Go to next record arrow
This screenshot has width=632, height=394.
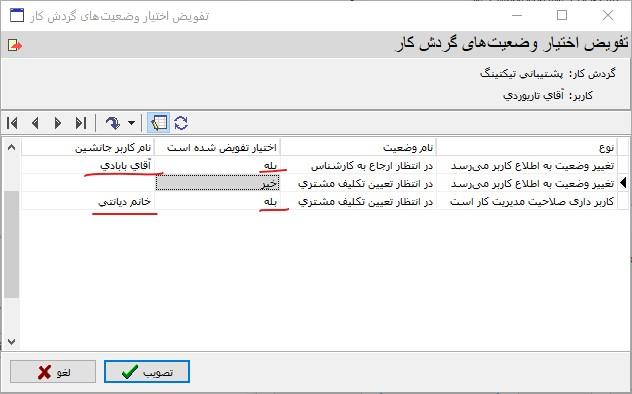pyautogui.click(x=58, y=123)
